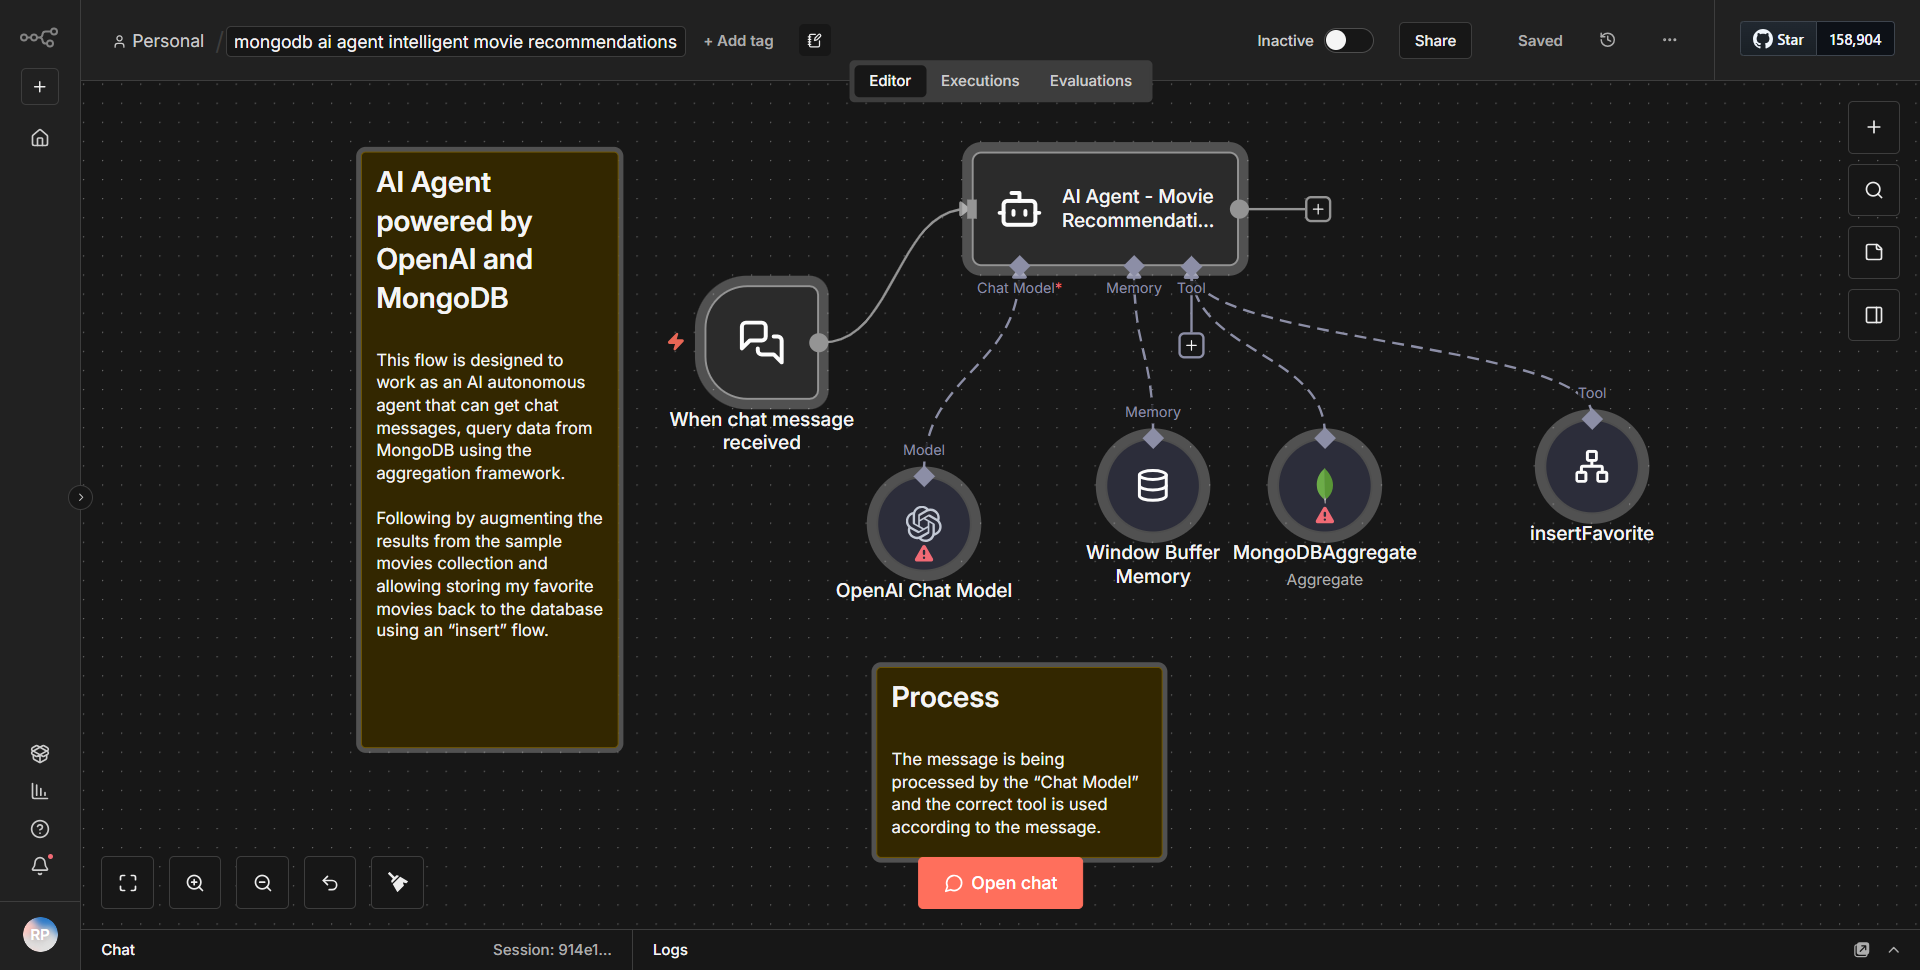Pop out the logs panel icon
Image resolution: width=1920 pixels, height=970 pixels.
[1862, 950]
